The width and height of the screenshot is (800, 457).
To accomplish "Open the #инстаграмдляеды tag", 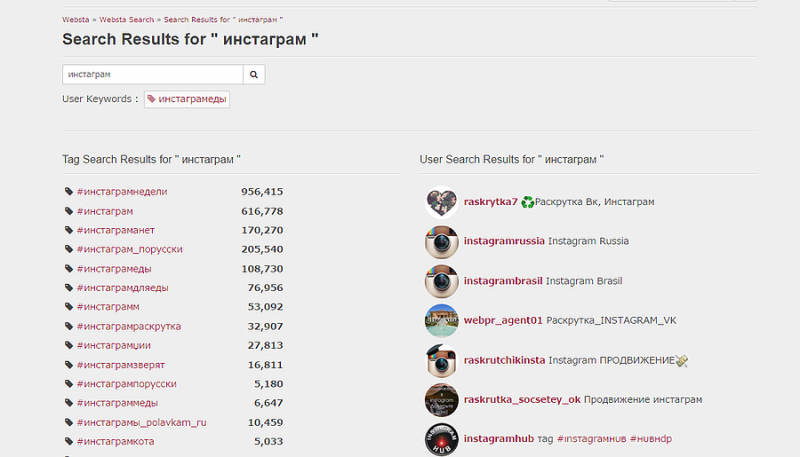I will 122,288.
